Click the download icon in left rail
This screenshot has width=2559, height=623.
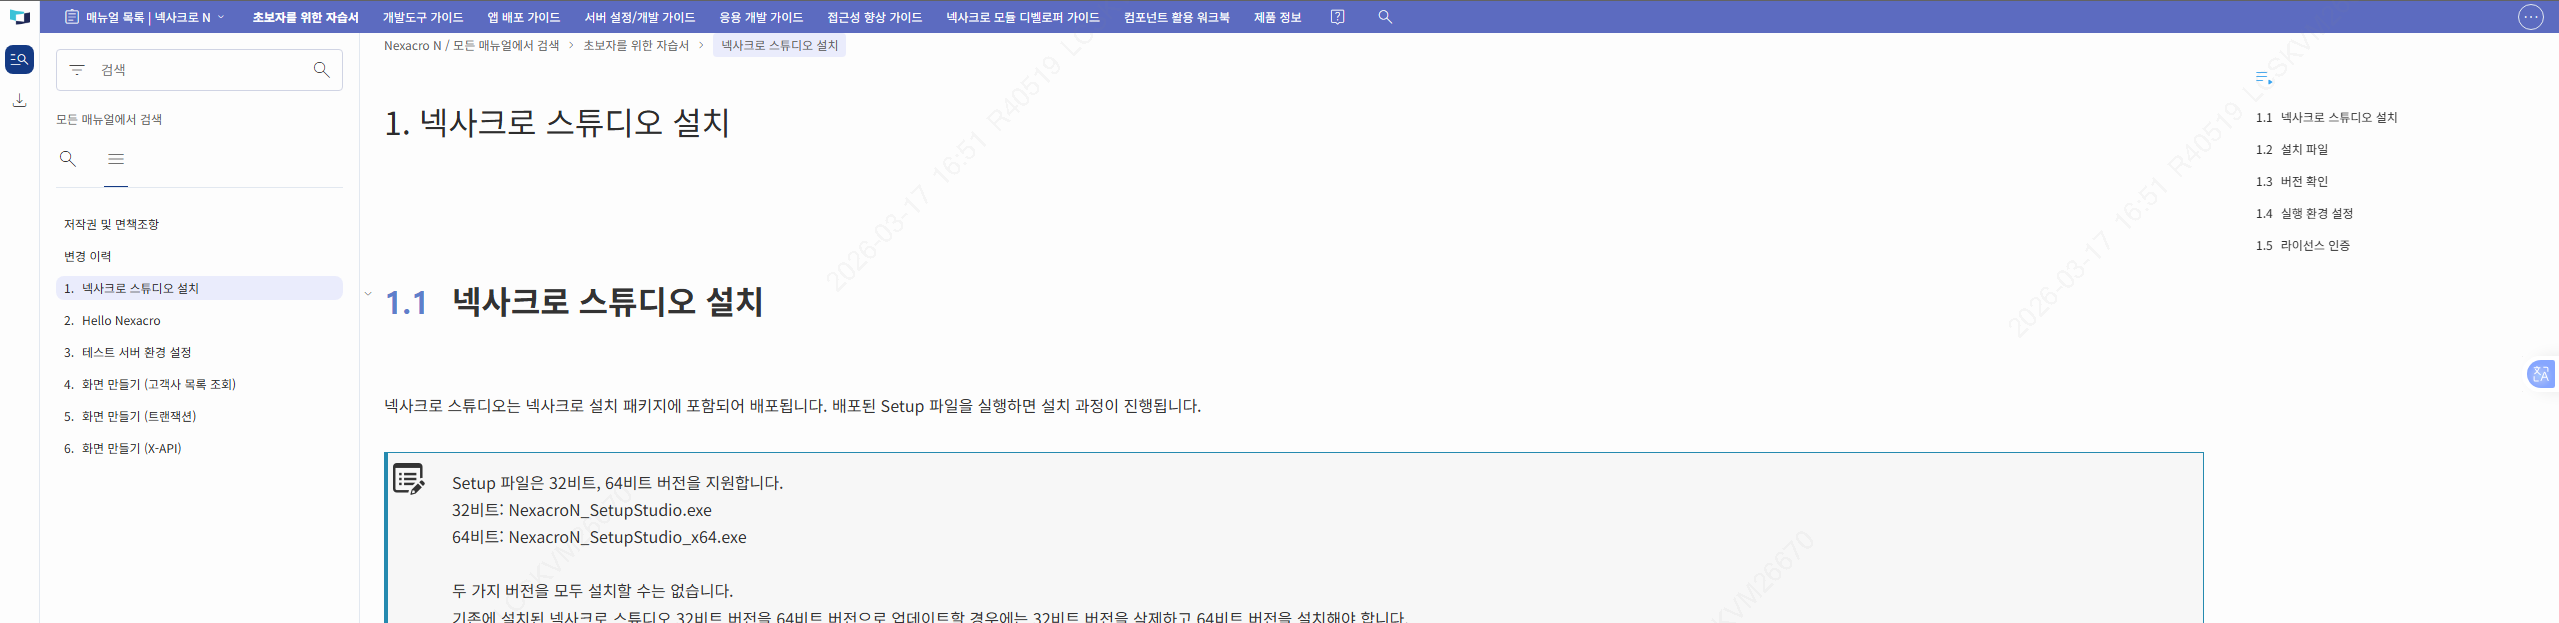[19, 100]
